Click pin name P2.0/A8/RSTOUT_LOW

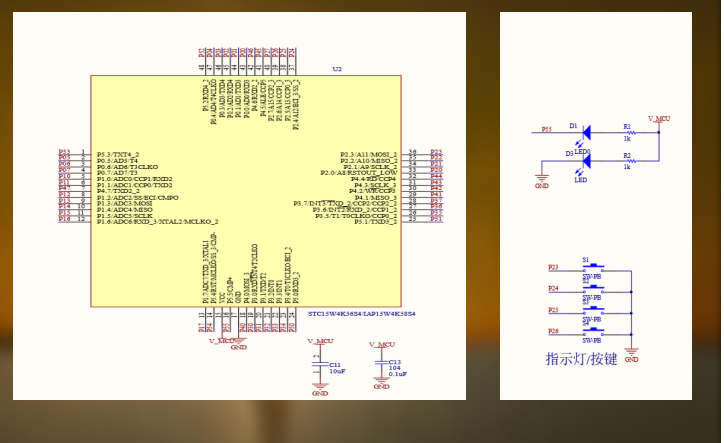pos(359,173)
